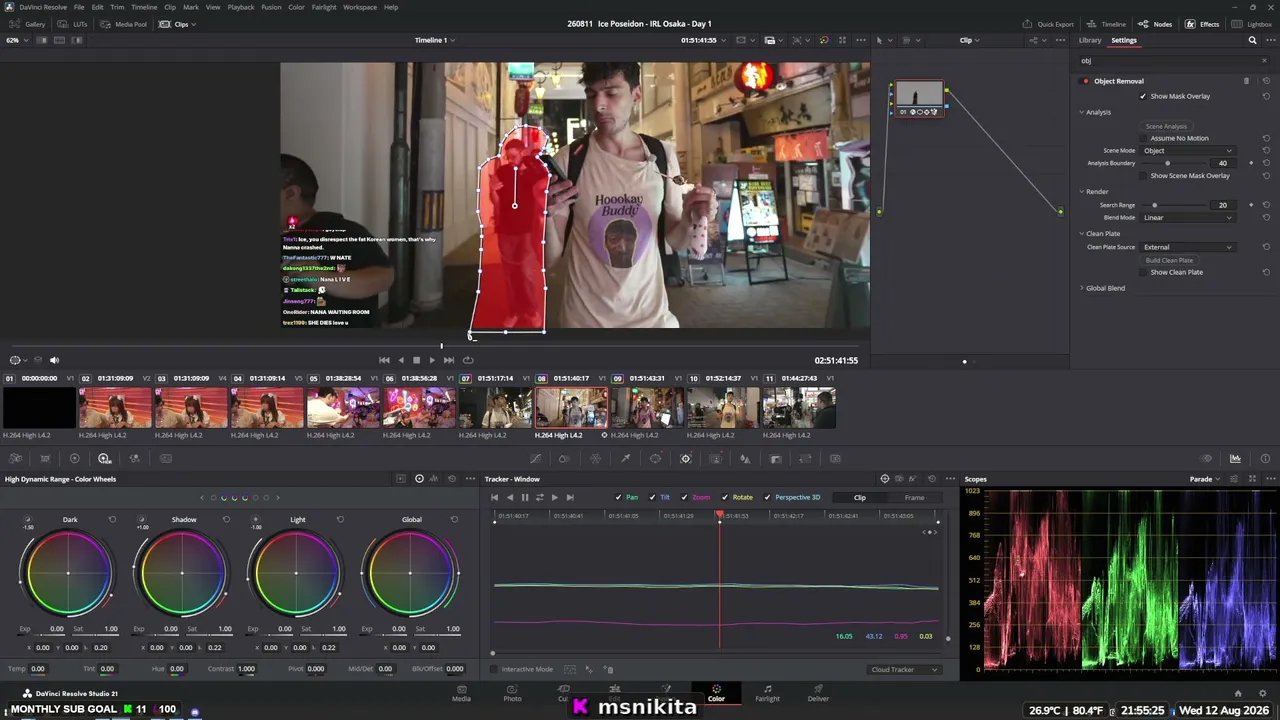This screenshot has height=720, width=1280.
Task: Select clip 09 thumbnail in the strip
Action: [x=647, y=408]
